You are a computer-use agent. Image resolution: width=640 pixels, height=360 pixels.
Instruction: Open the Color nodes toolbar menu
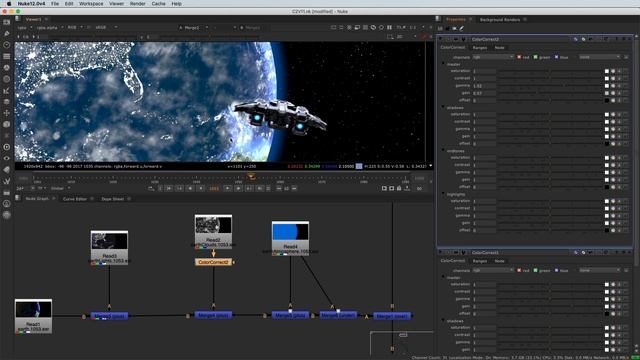(7, 68)
